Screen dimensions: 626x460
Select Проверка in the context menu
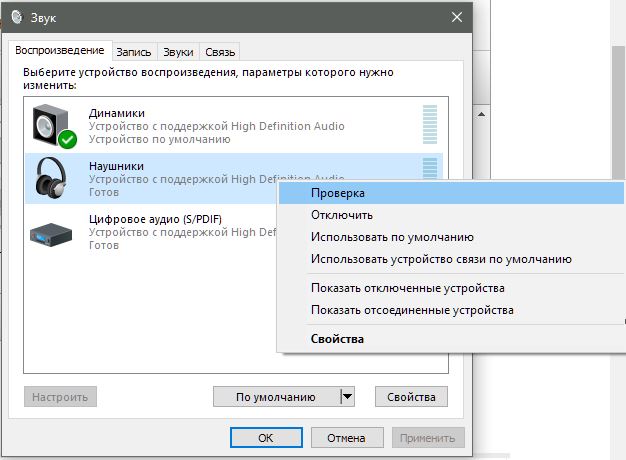pos(337,193)
